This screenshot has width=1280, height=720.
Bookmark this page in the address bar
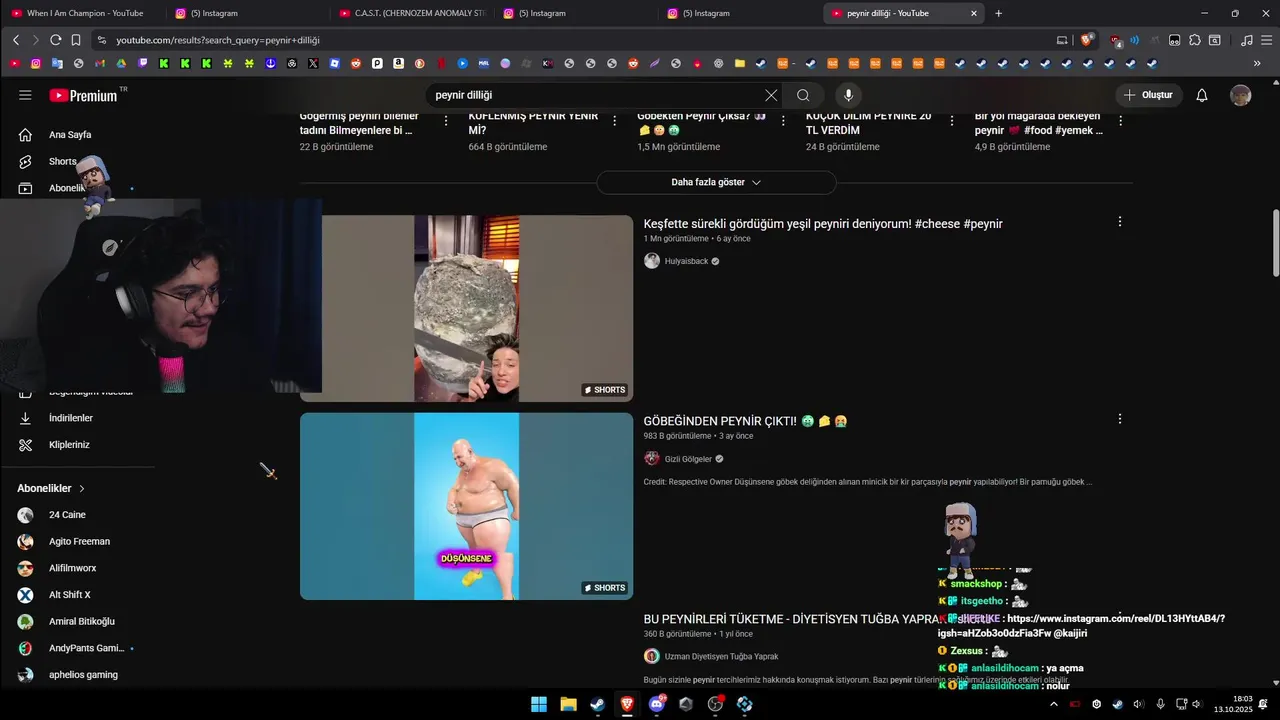76,40
